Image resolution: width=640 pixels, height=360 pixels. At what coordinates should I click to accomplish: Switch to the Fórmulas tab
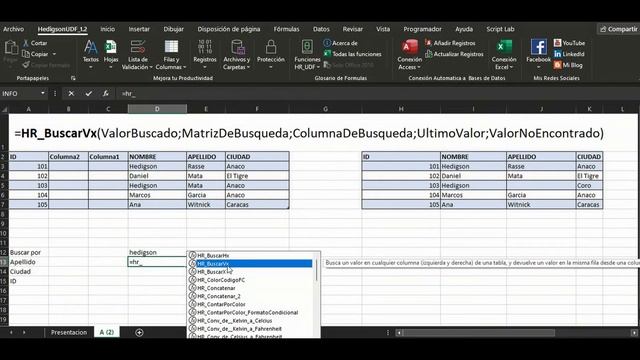point(286,29)
